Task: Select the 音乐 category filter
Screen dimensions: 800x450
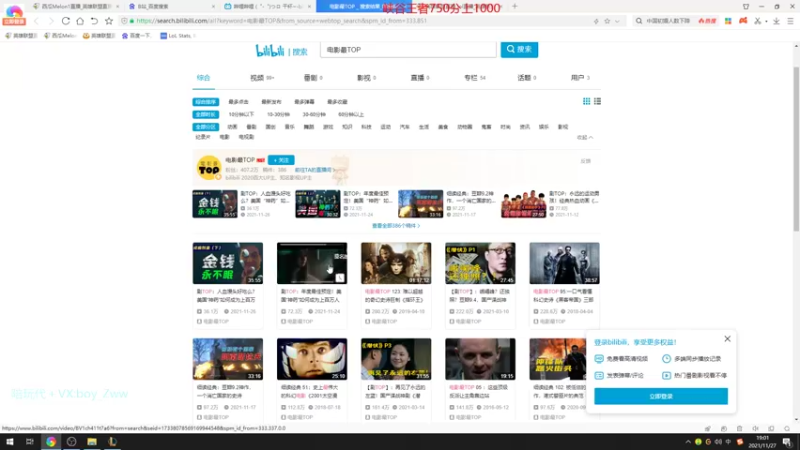Action: [x=290, y=127]
